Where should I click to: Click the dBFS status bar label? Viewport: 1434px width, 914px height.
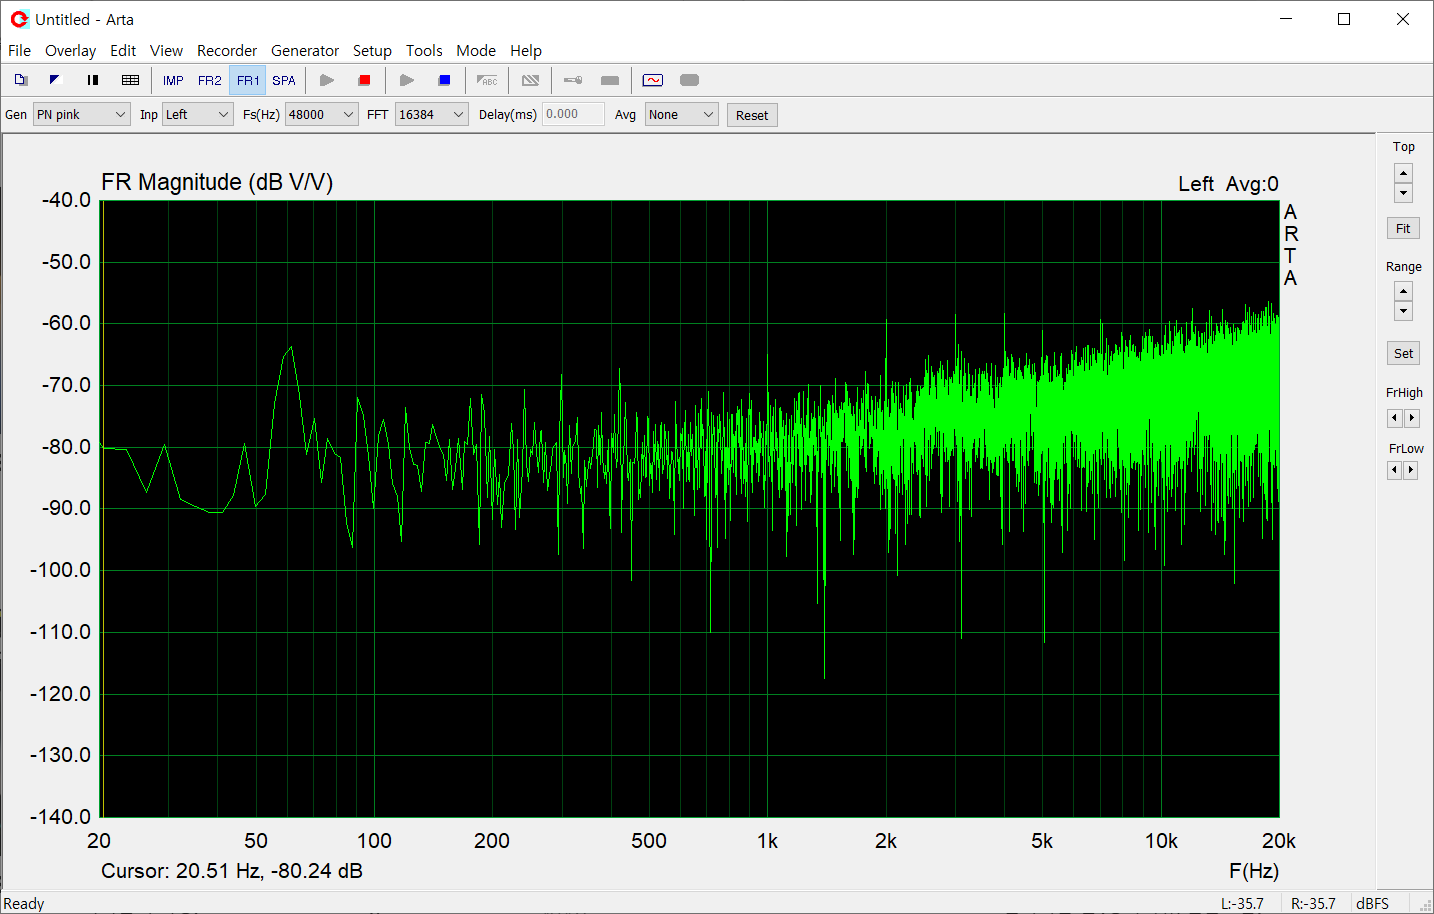click(1372, 903)
